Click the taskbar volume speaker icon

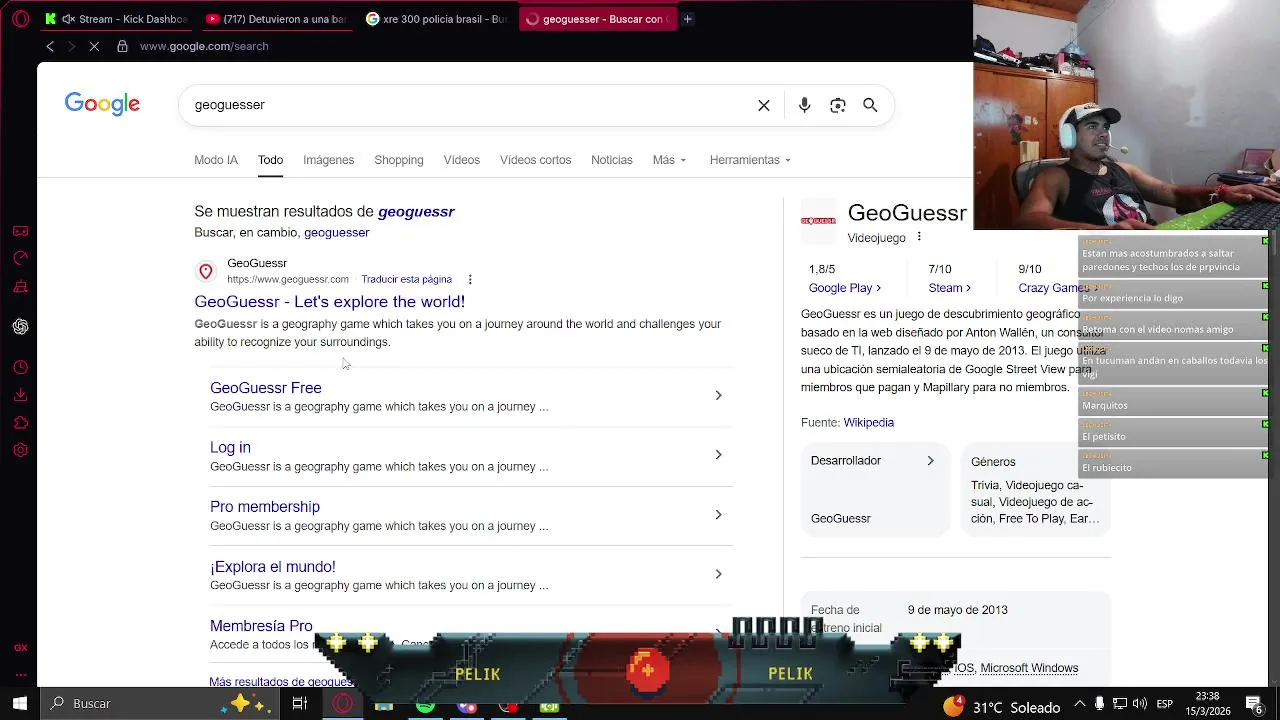(x=1140, y=703)
